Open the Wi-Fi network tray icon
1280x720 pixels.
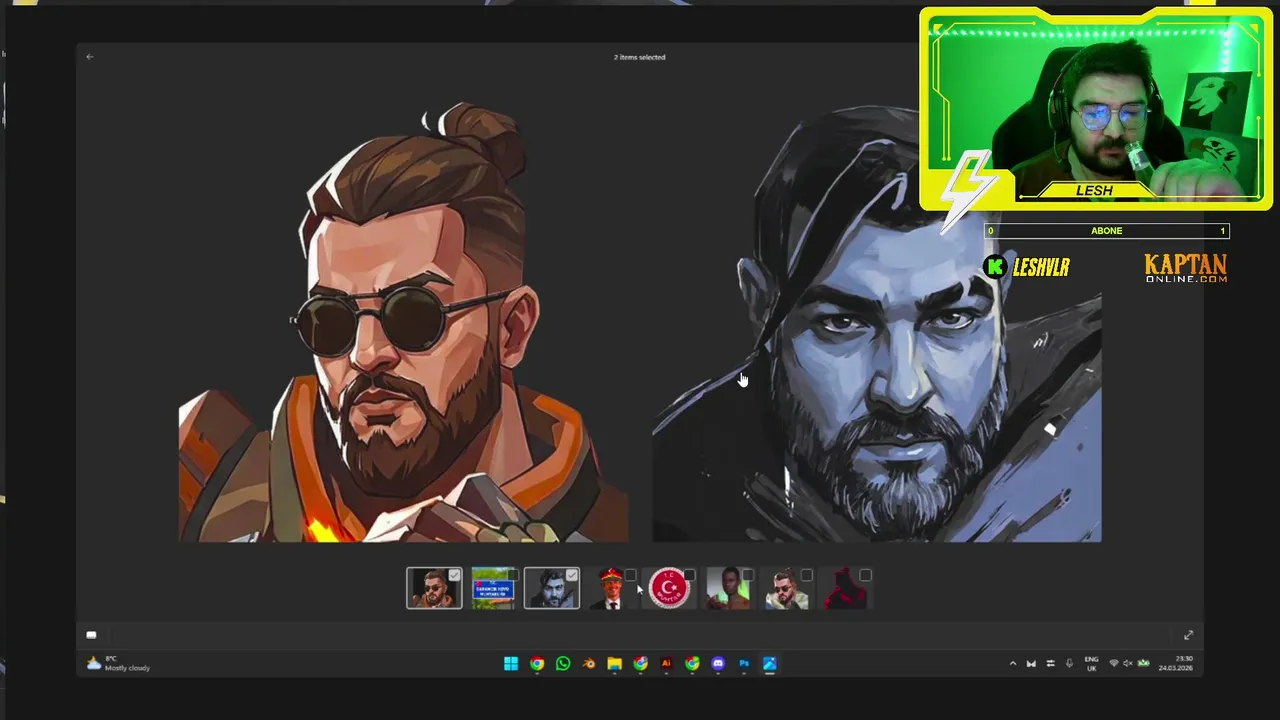click(x=1114, y=663)
